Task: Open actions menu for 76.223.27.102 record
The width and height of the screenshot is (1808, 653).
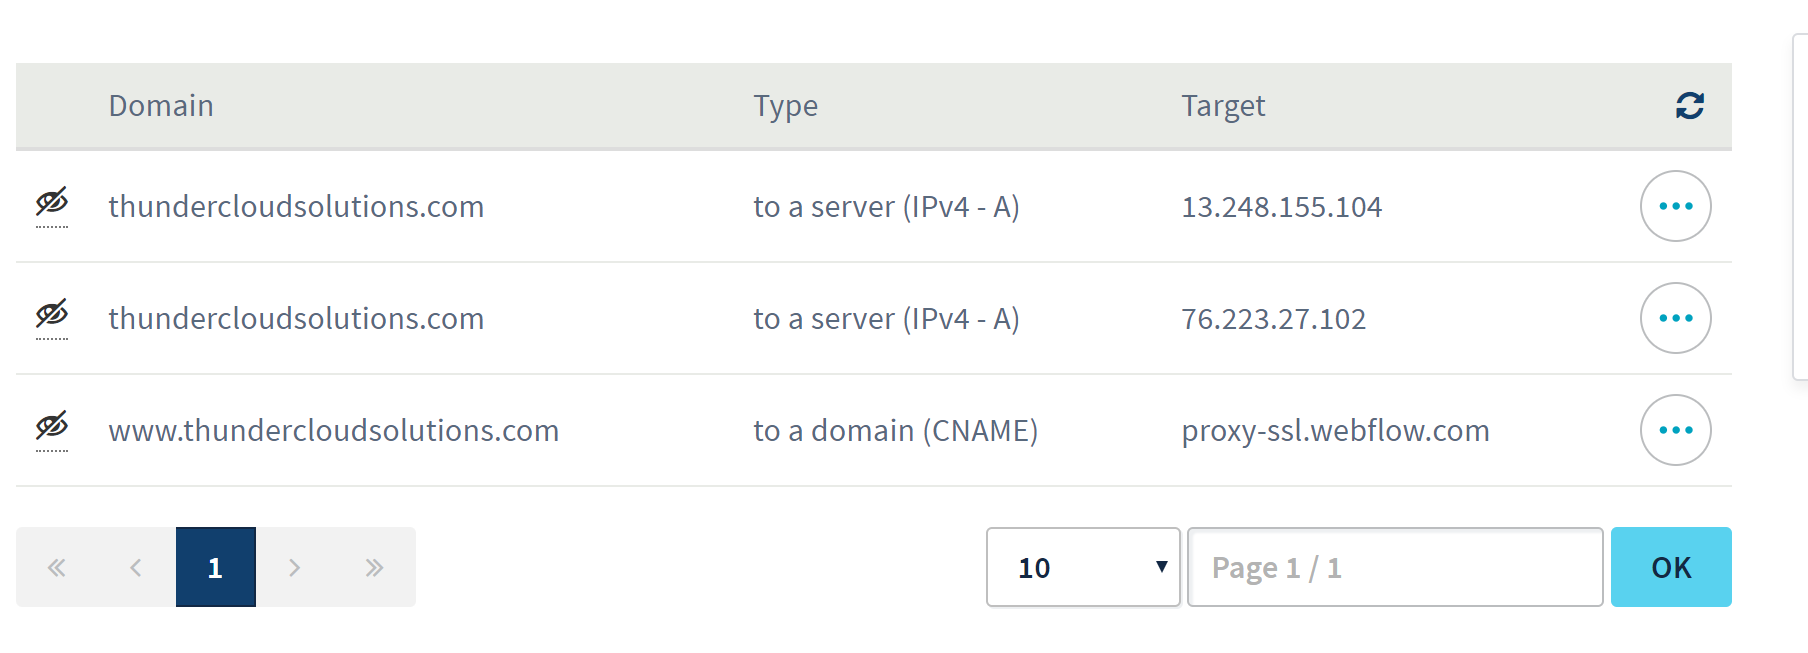Action: (x=1675, y=318)
